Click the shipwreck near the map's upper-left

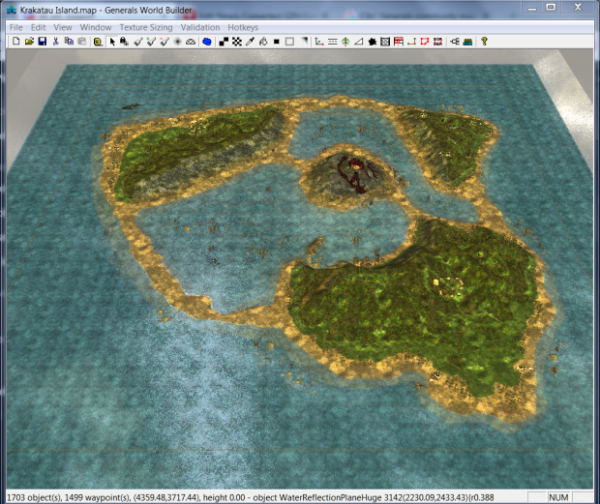(130, 106)
